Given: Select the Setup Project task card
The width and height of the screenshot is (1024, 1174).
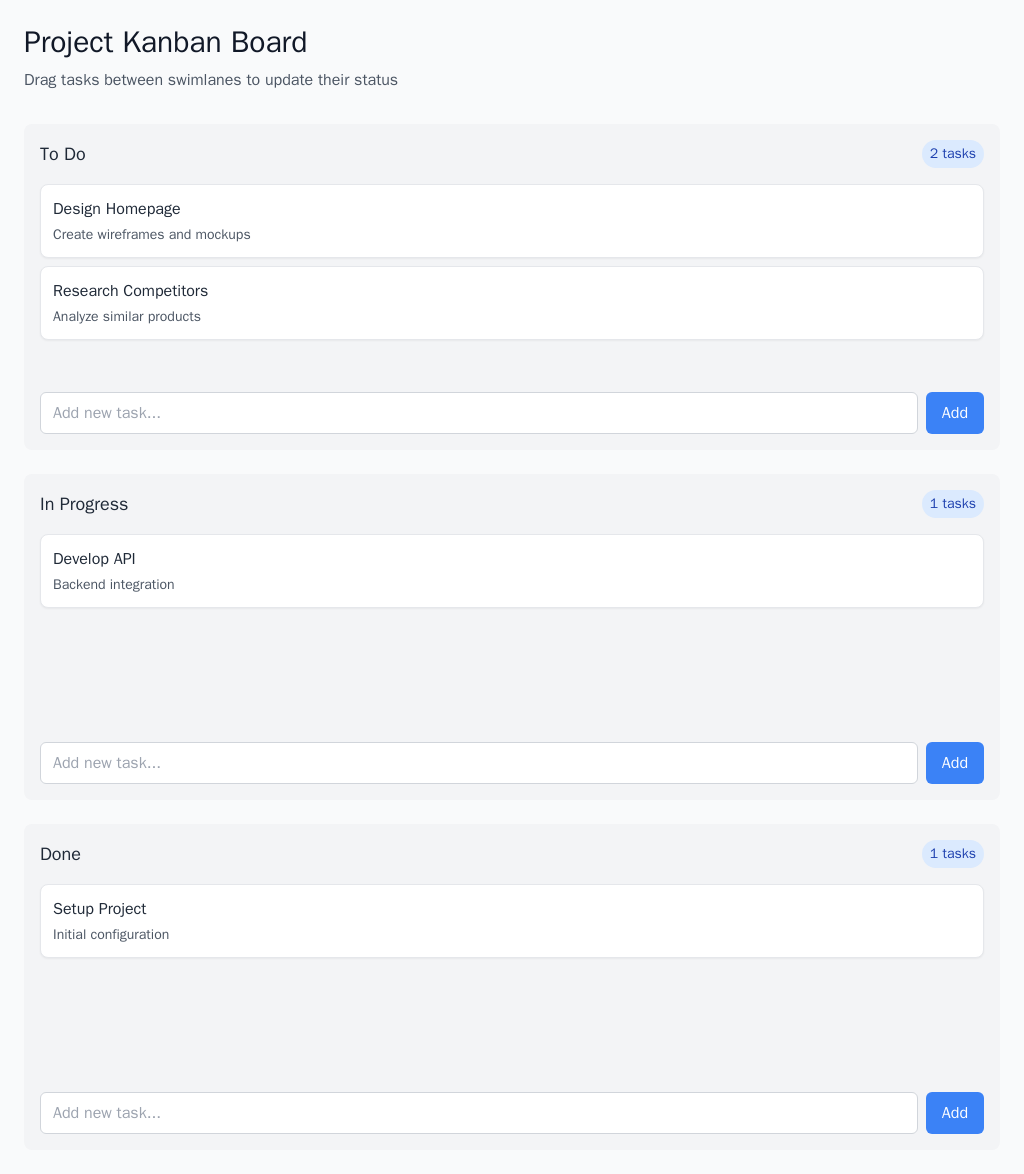Looking at the screenshot, I should (511, 921).
